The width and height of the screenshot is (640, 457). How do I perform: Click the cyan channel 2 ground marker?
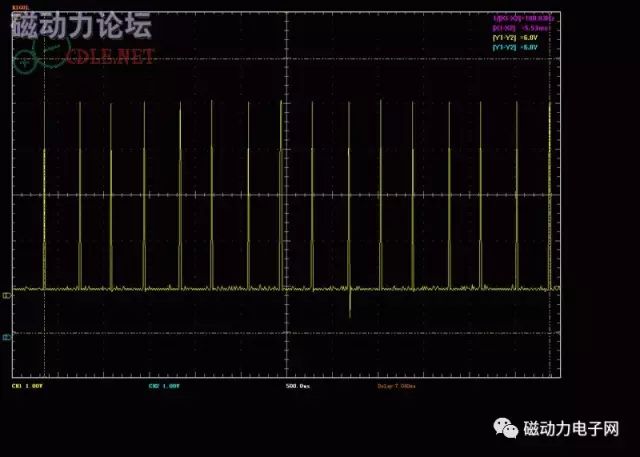click(x=7, y=337)
